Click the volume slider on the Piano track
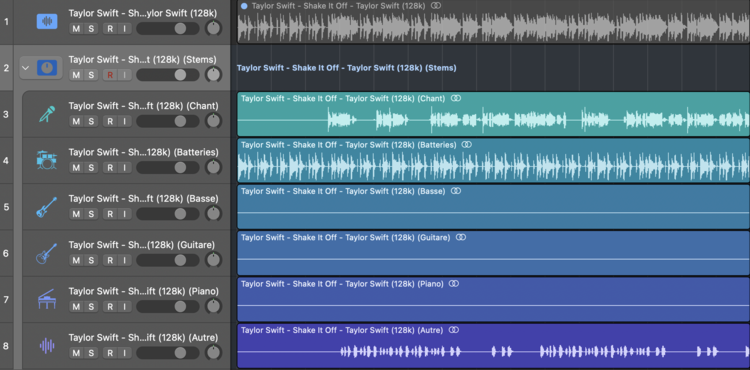This screenshot has width=750, height=370. 167,306
